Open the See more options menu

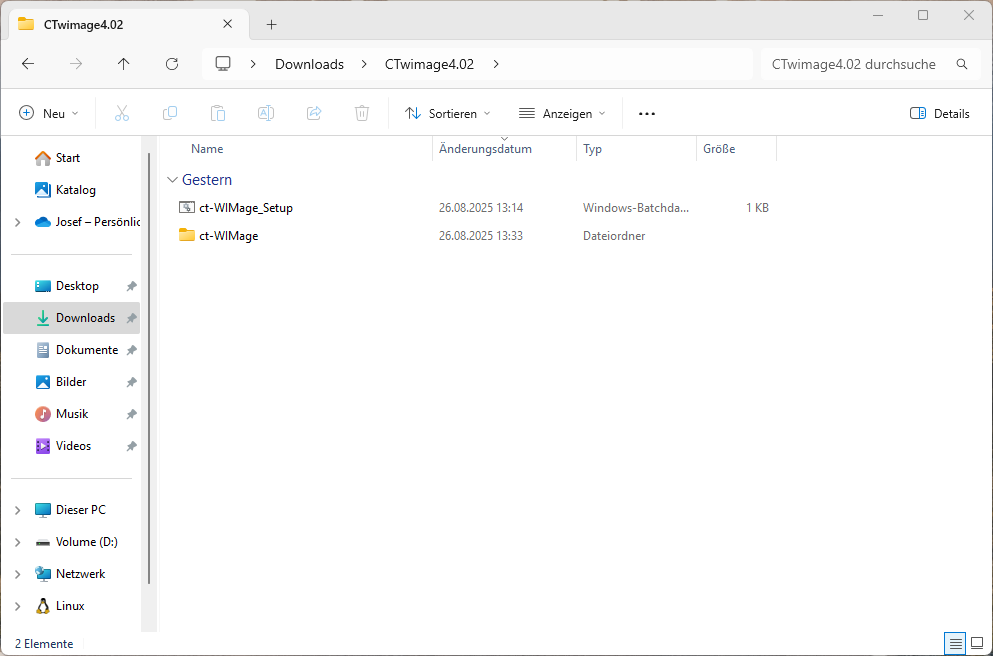pos(647,114)
